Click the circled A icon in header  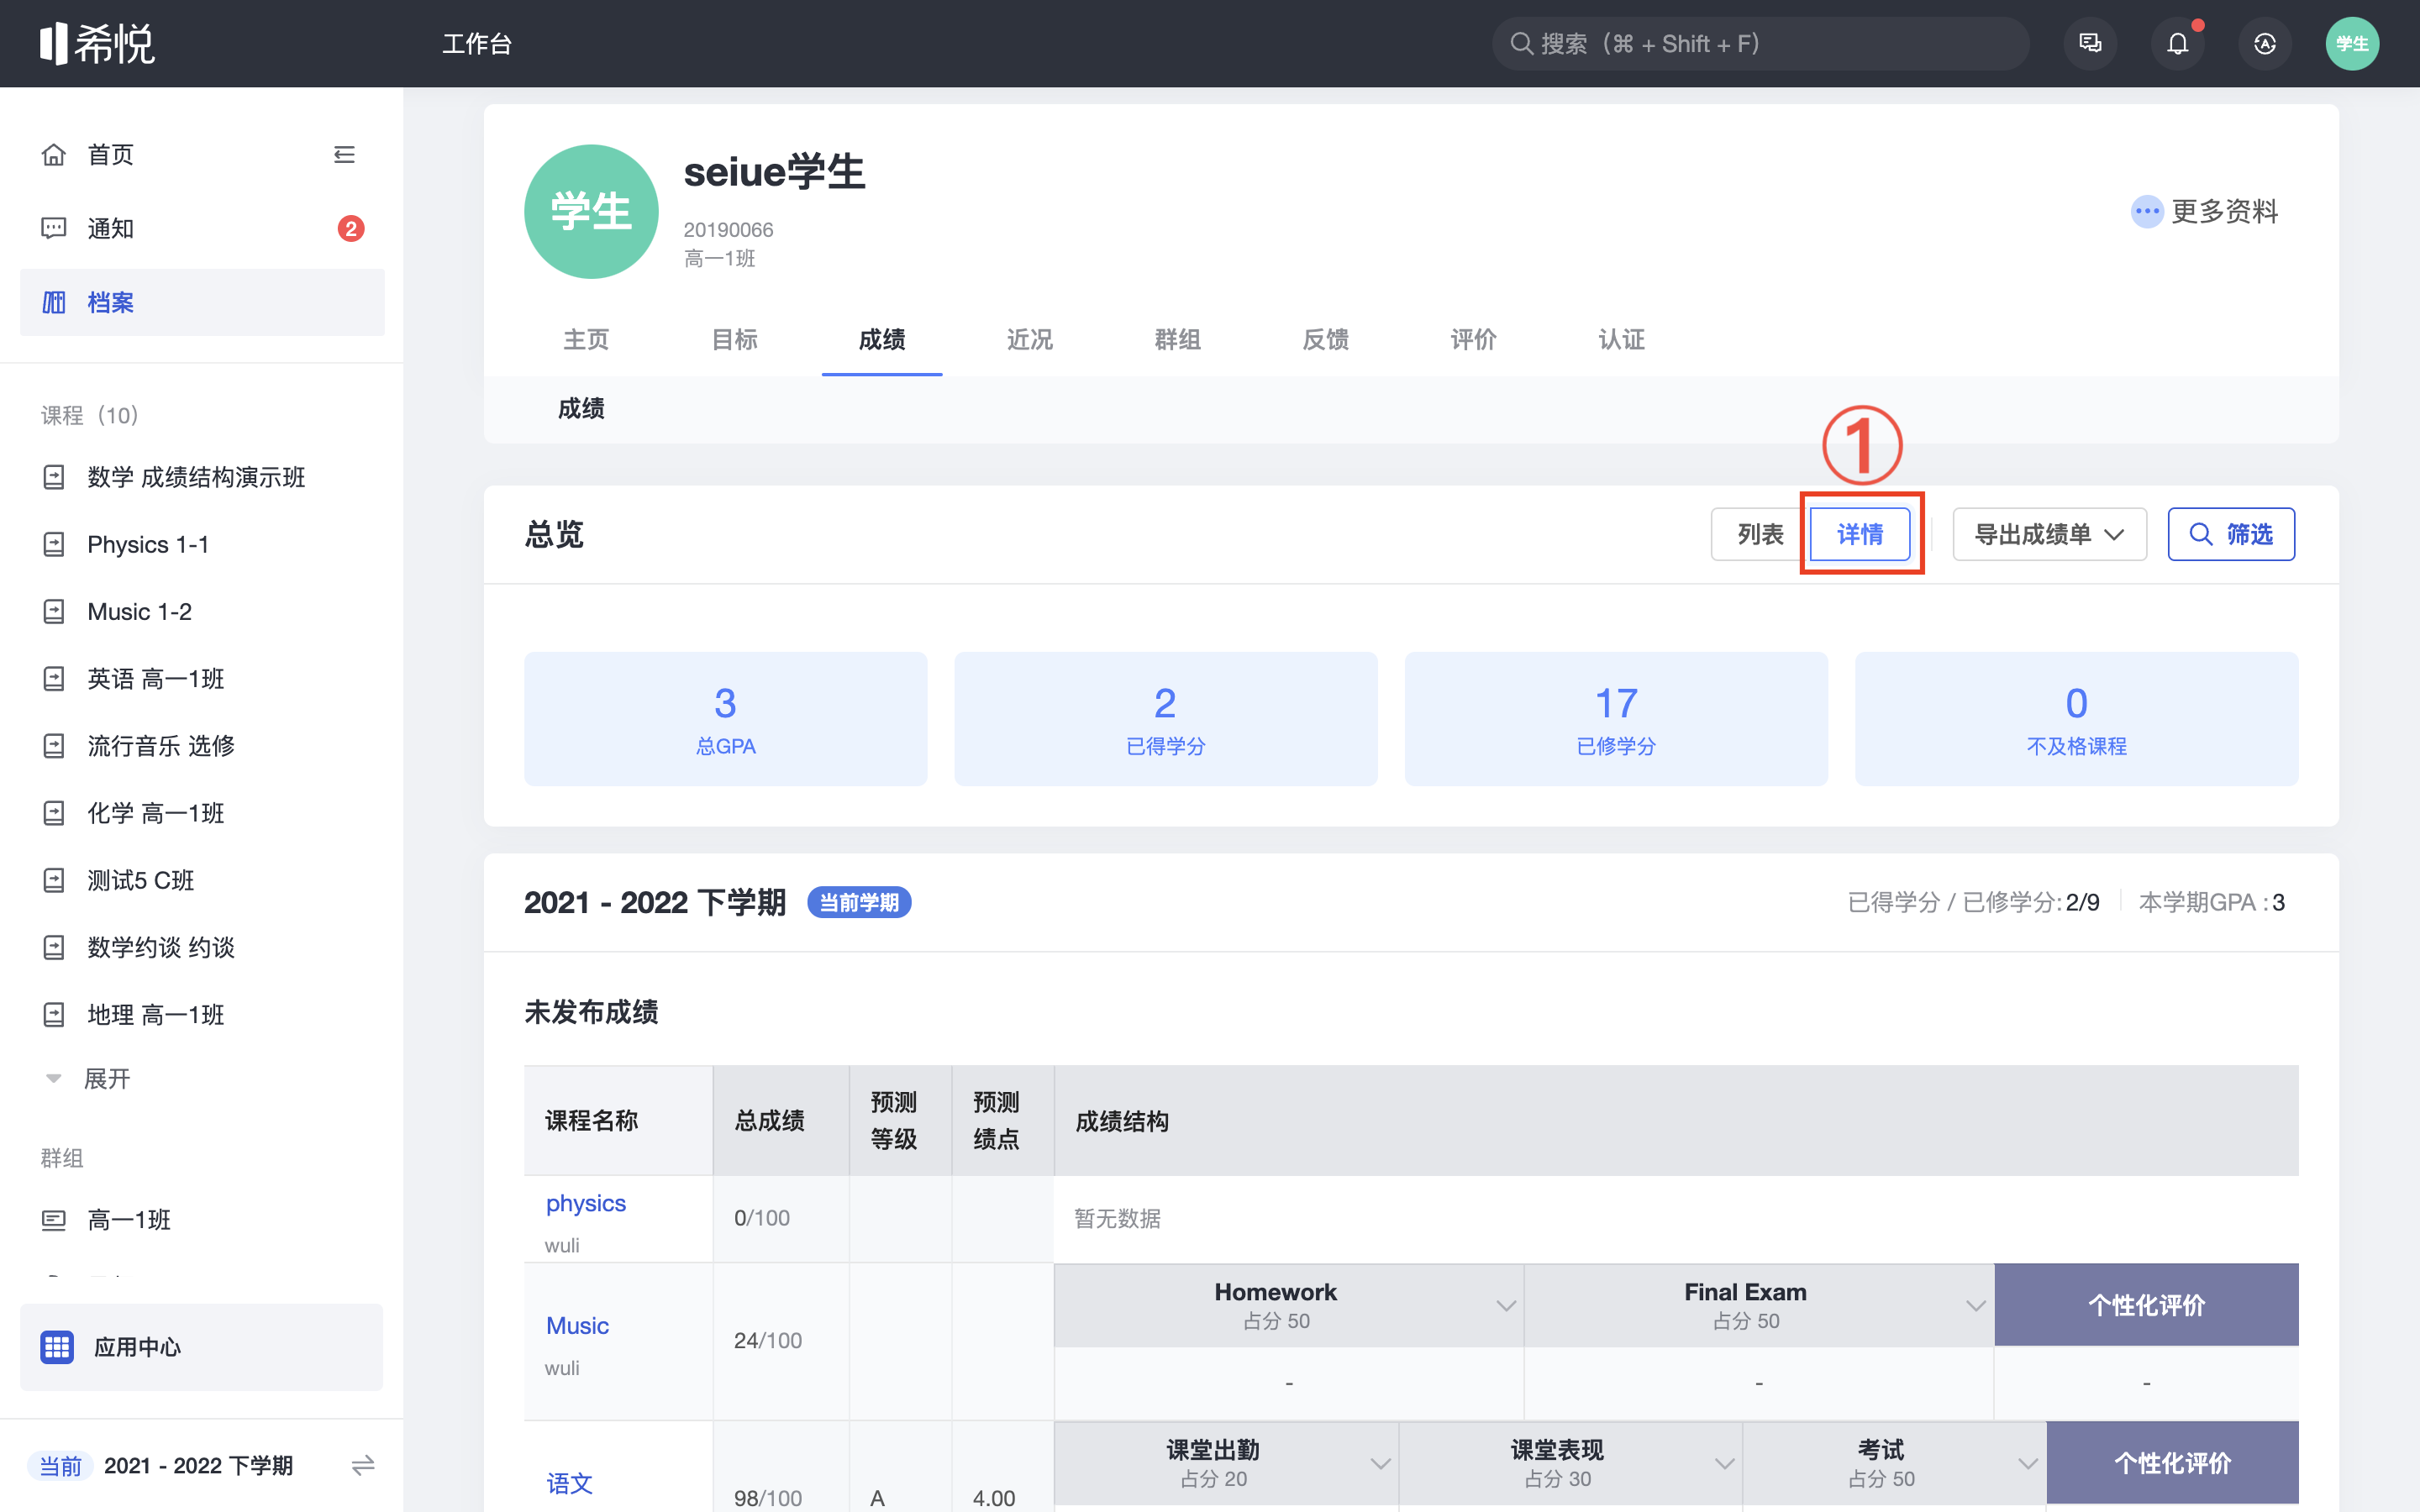2265,43
